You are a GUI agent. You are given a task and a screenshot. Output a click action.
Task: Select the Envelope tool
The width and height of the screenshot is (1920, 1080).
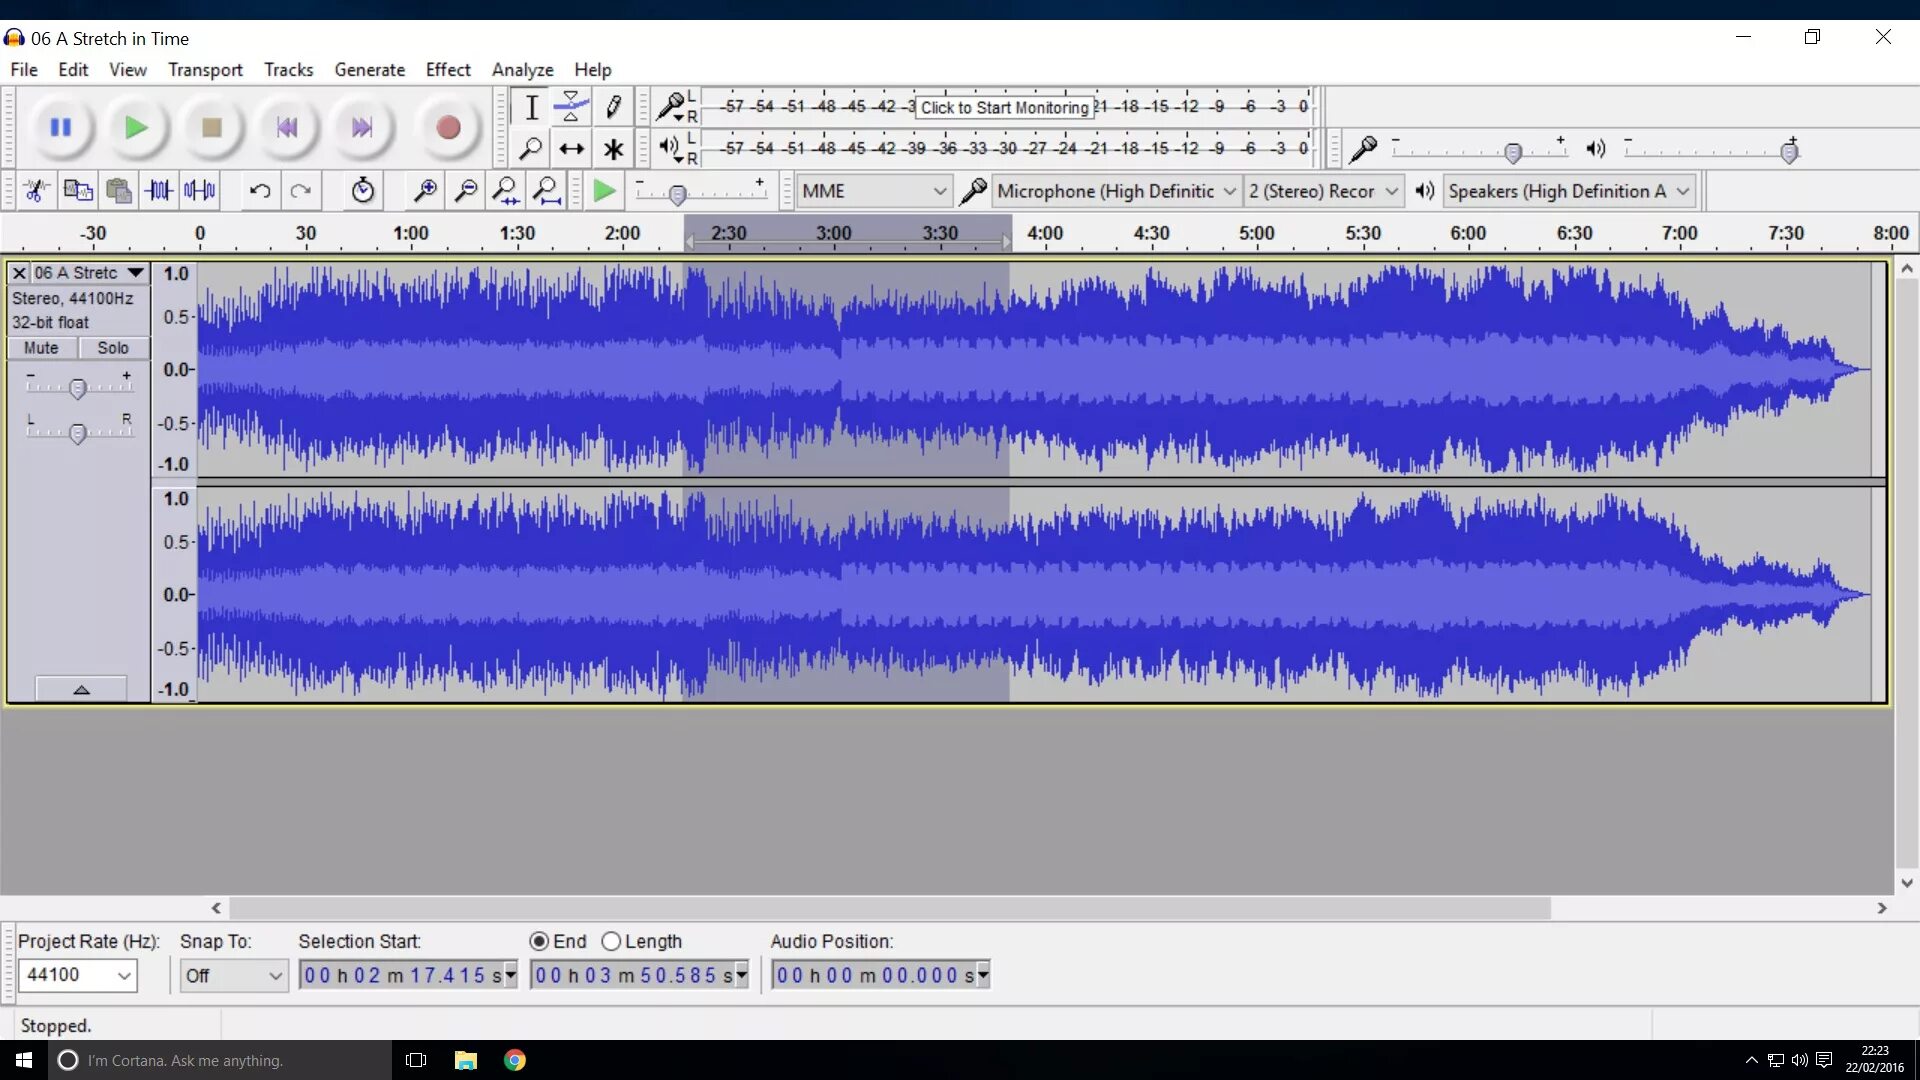(571, 106)
